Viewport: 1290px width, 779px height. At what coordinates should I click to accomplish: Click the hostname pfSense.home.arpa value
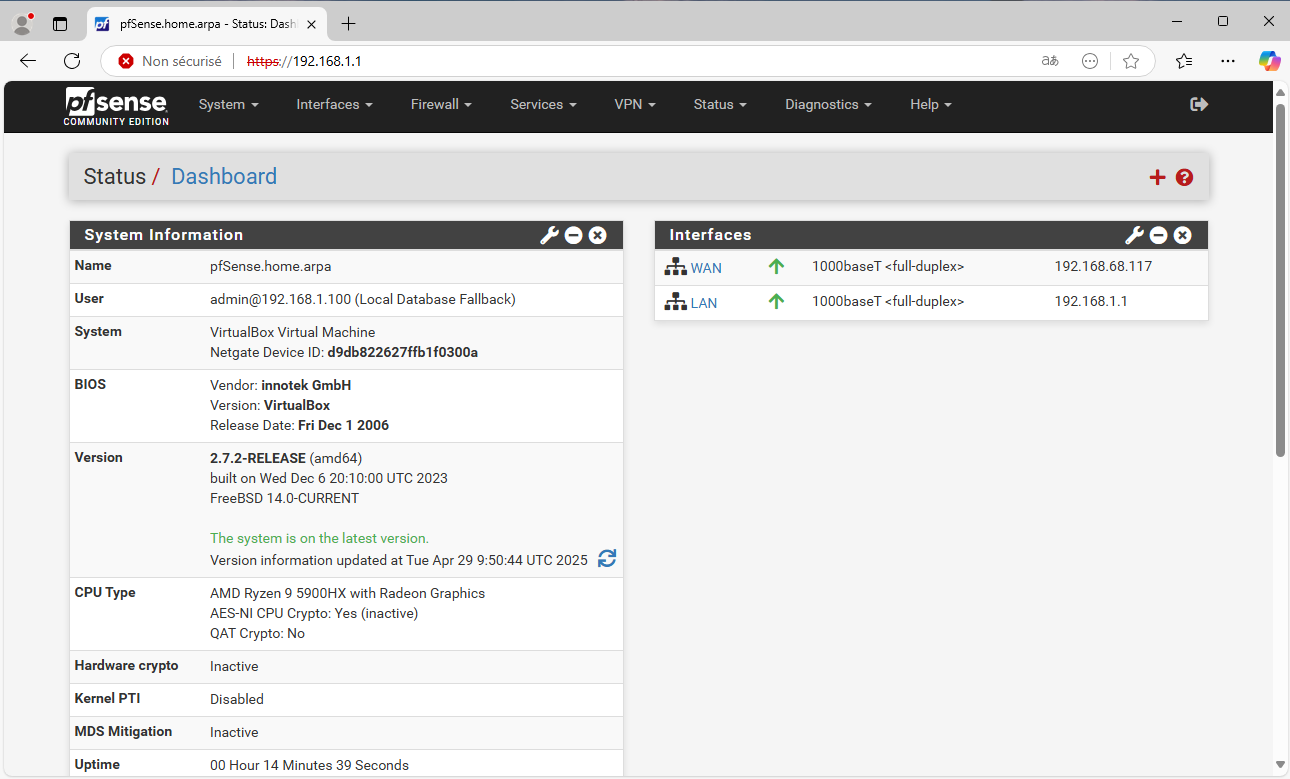[270, 266]
